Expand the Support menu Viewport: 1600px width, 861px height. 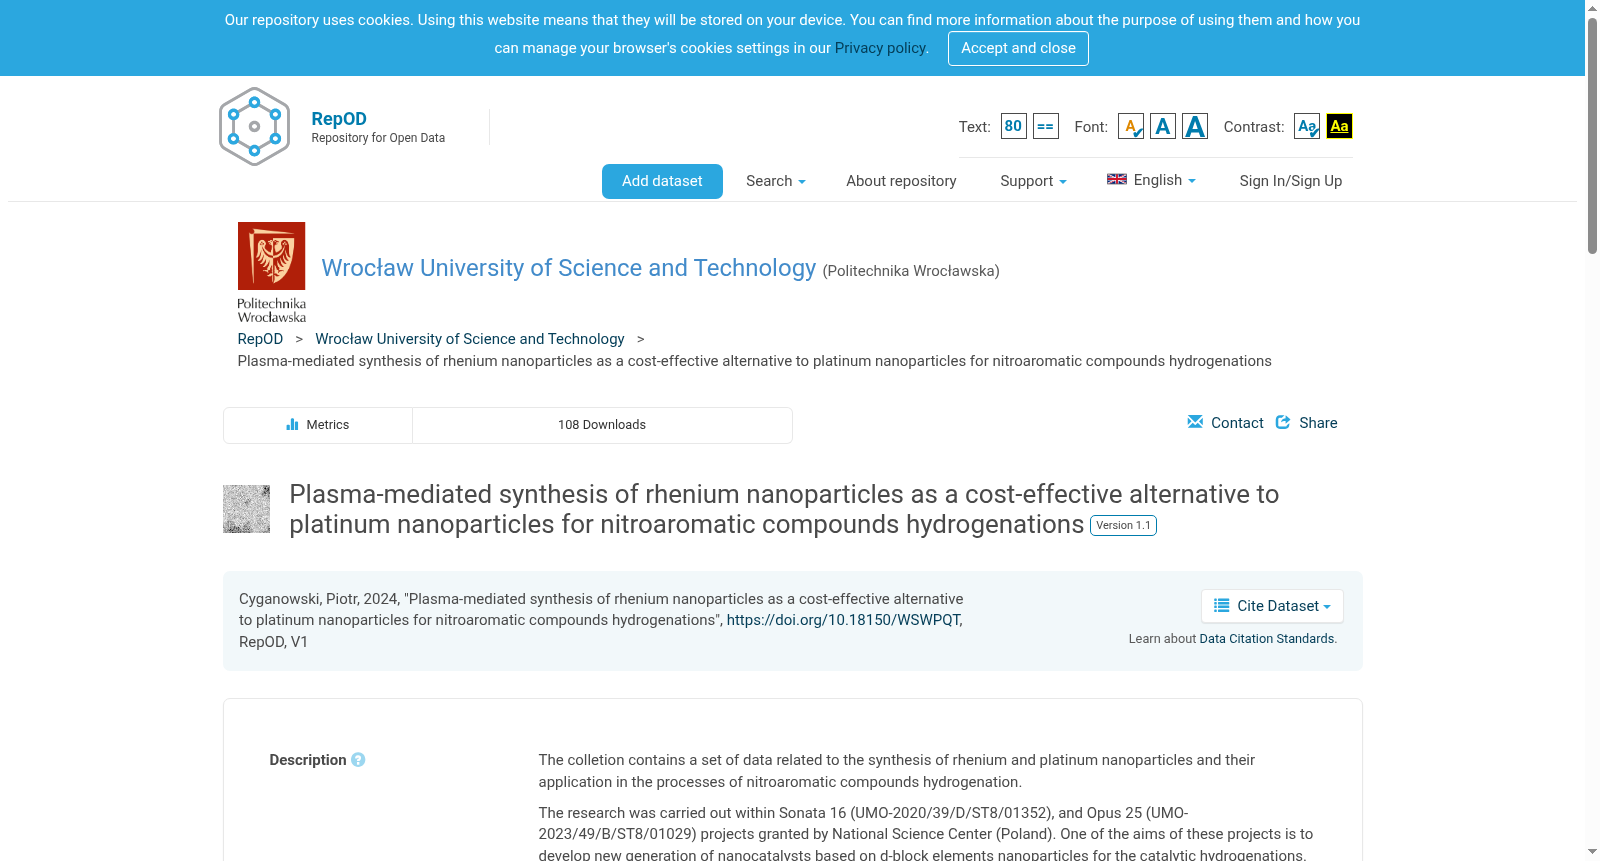click(x=1033, y=181)
